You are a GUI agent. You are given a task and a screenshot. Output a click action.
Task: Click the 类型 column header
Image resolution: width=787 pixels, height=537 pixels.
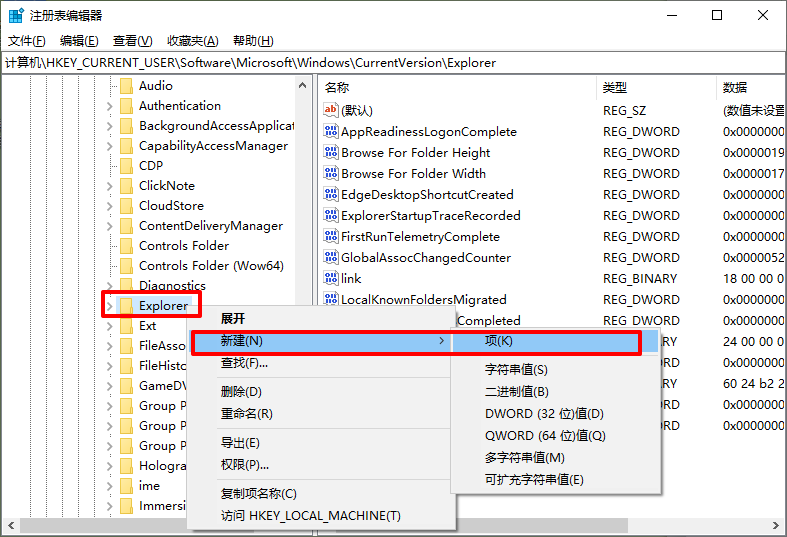tap(650, 88)
